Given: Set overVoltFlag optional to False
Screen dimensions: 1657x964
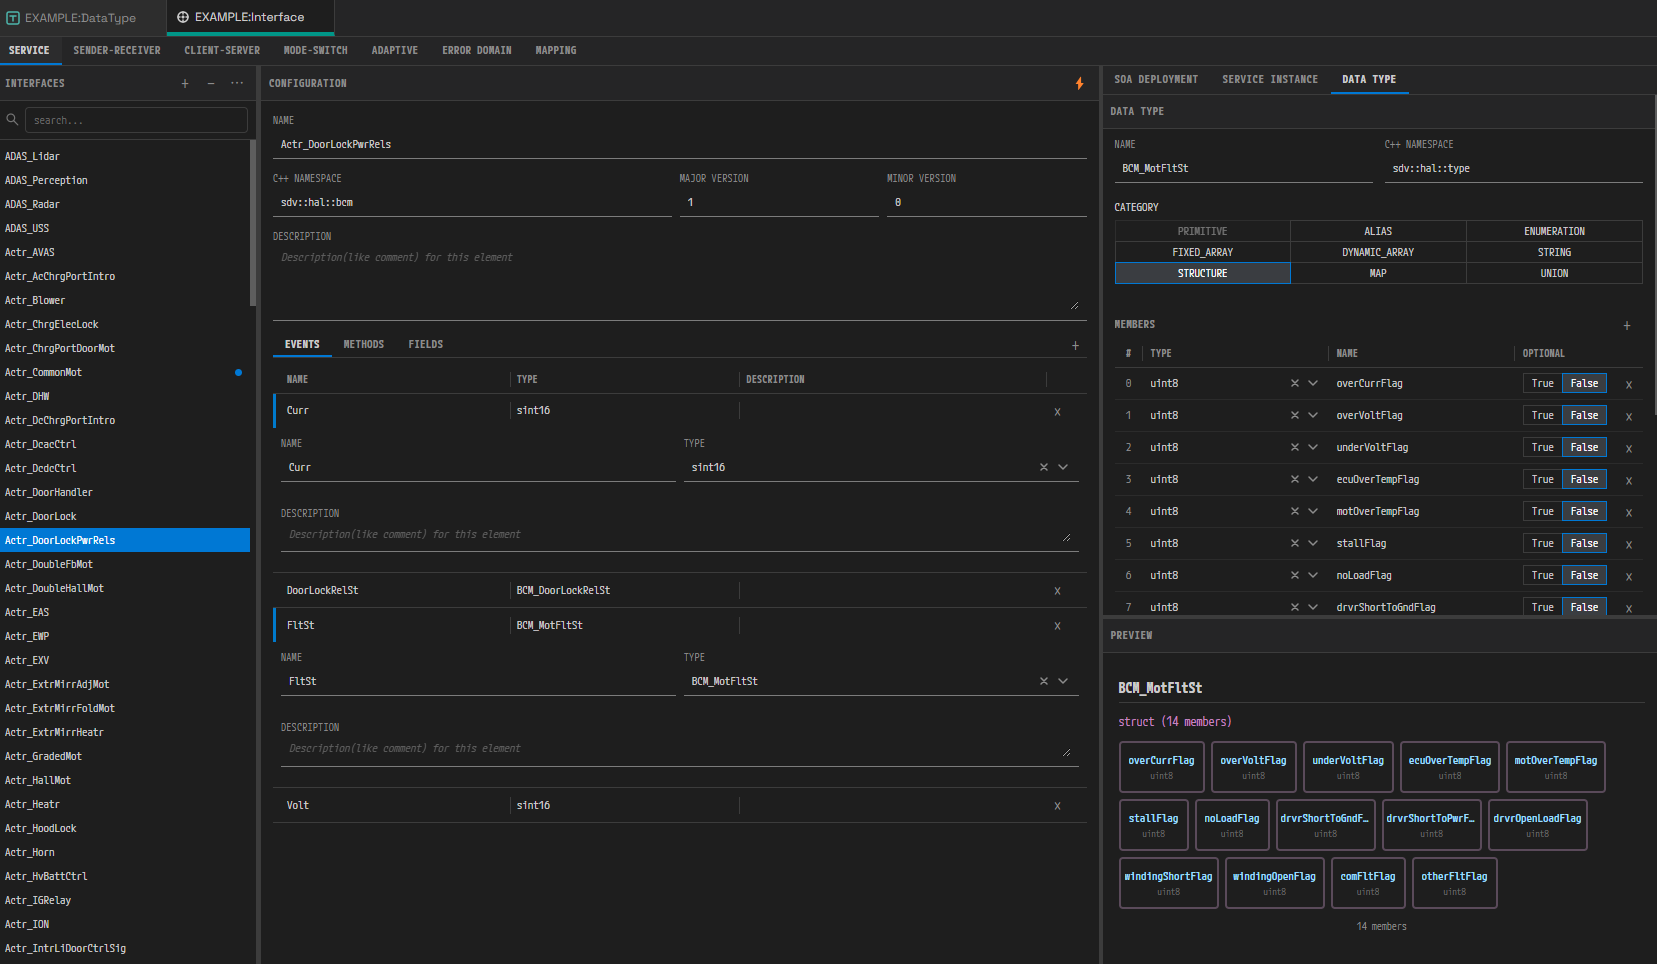Looking at the screenshot, I should coord(1584,415).
